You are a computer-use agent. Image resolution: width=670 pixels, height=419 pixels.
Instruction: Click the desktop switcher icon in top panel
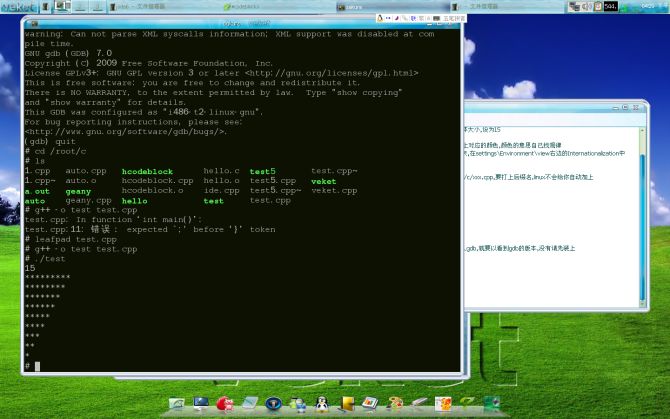click(x=62, y=6)
